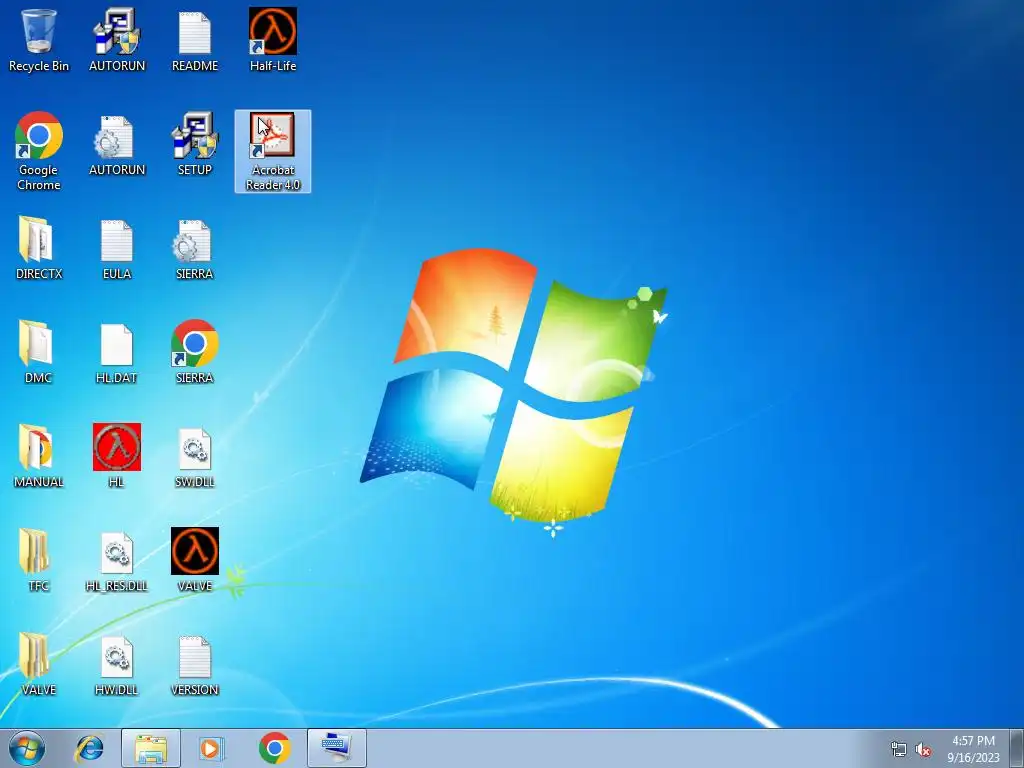
Task: Select the SW.DLL file icon
Action: (195, 456)
